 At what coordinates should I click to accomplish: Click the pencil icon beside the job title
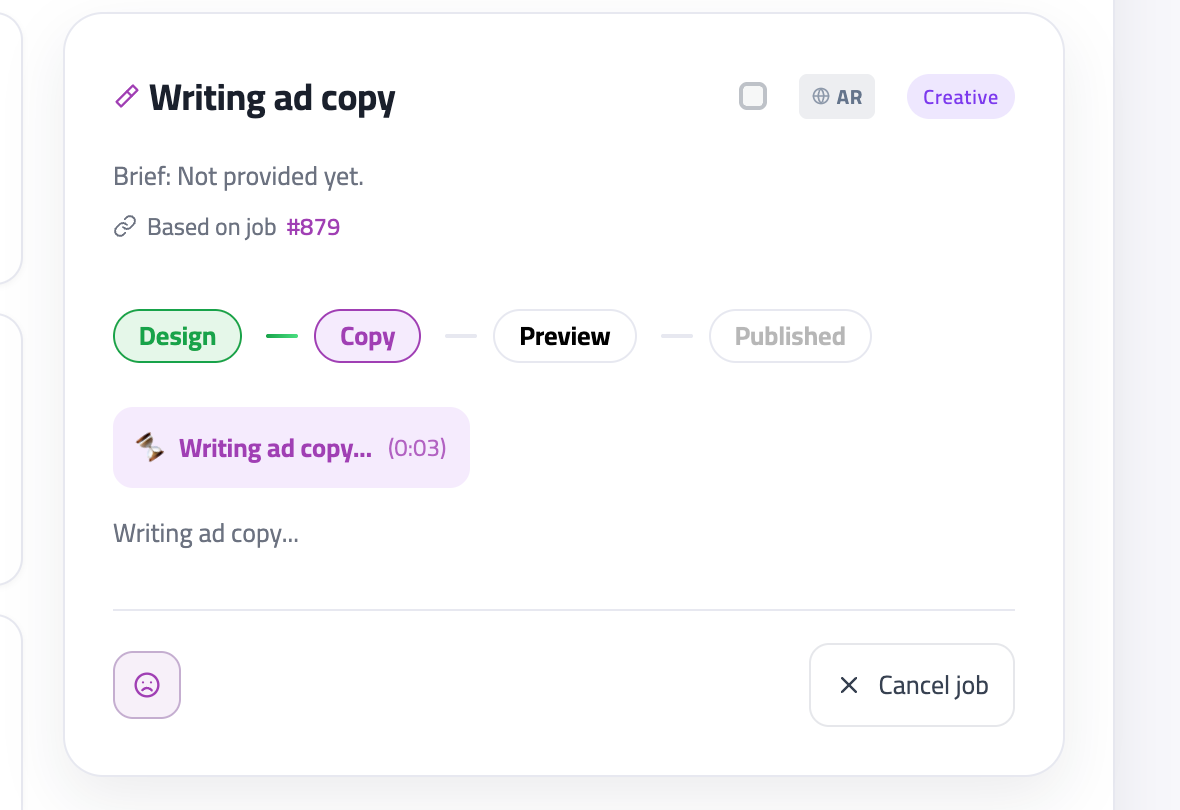click(125, 96)
